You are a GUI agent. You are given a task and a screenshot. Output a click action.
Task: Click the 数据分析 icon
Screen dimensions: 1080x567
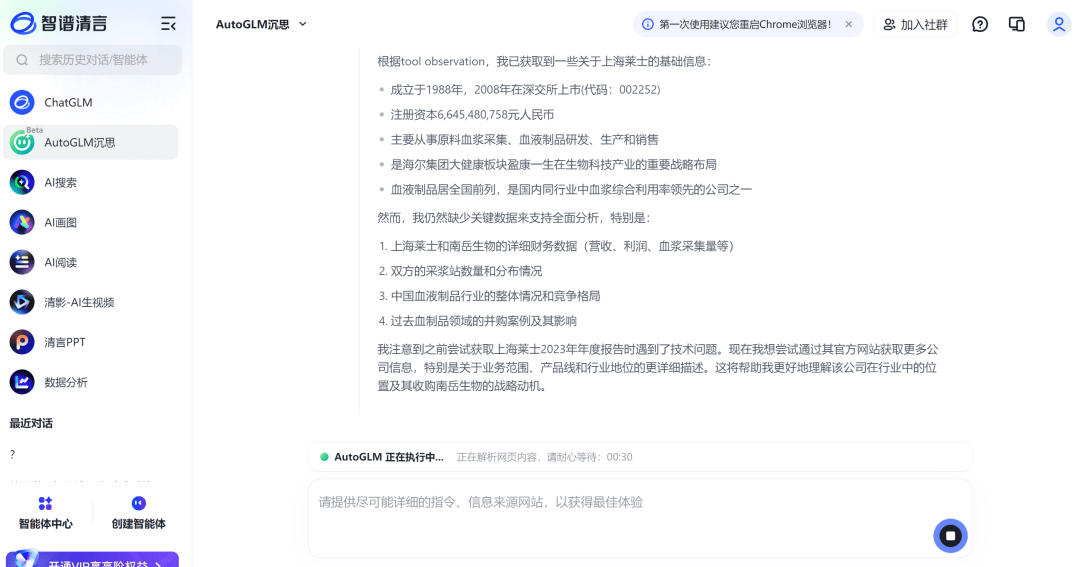(22, 382)
